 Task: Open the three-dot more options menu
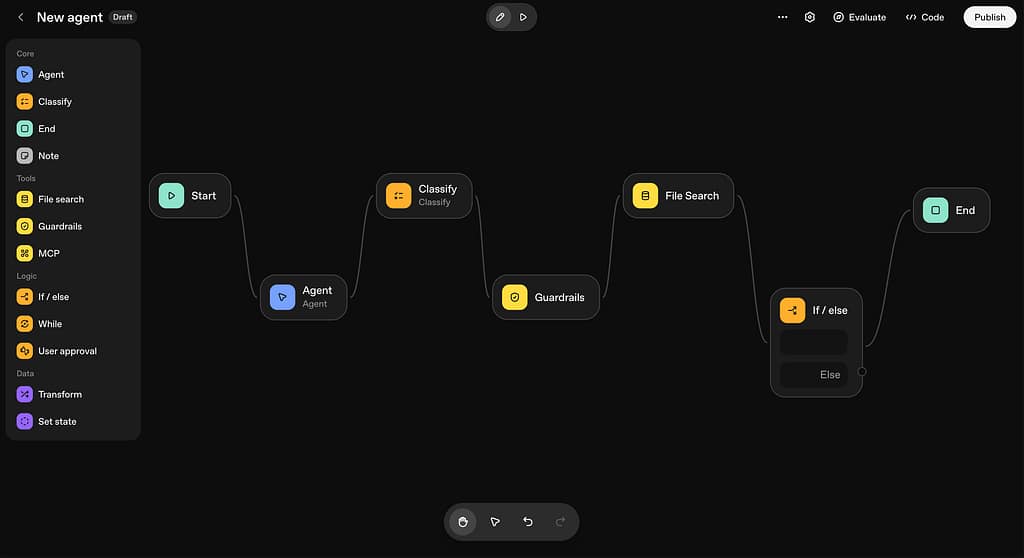point(782,17)
